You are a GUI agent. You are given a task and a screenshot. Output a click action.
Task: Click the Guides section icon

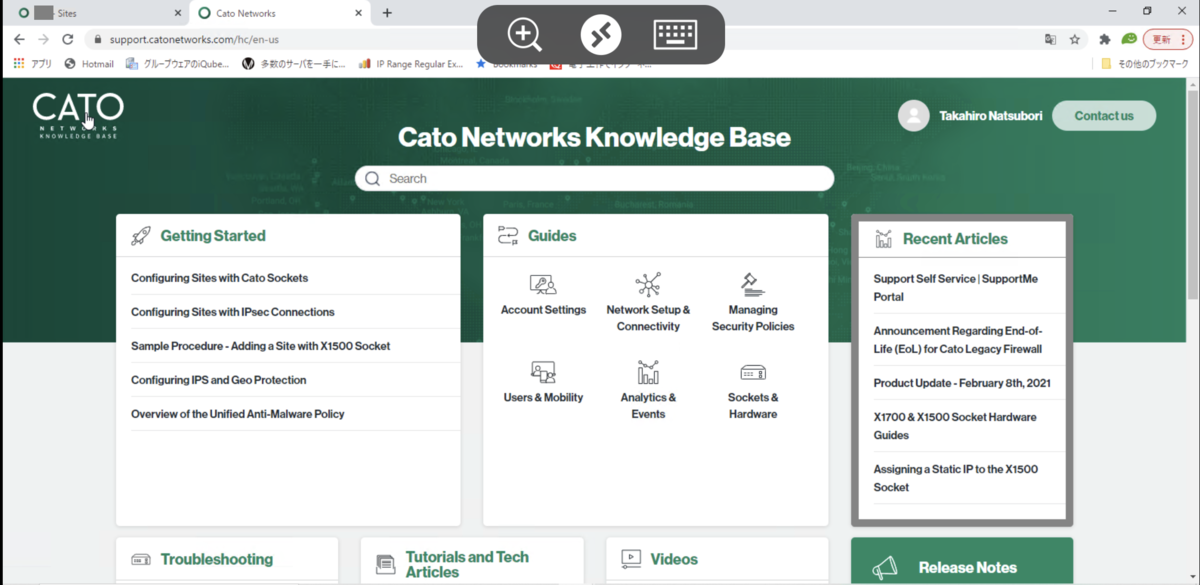pos(508,236)
